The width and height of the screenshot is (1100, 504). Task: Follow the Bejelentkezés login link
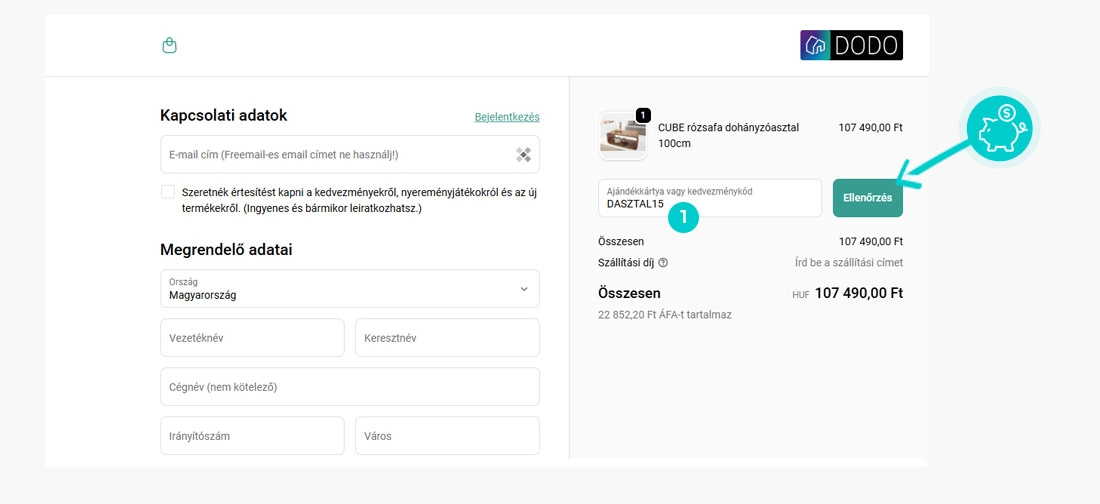point(507,117)
